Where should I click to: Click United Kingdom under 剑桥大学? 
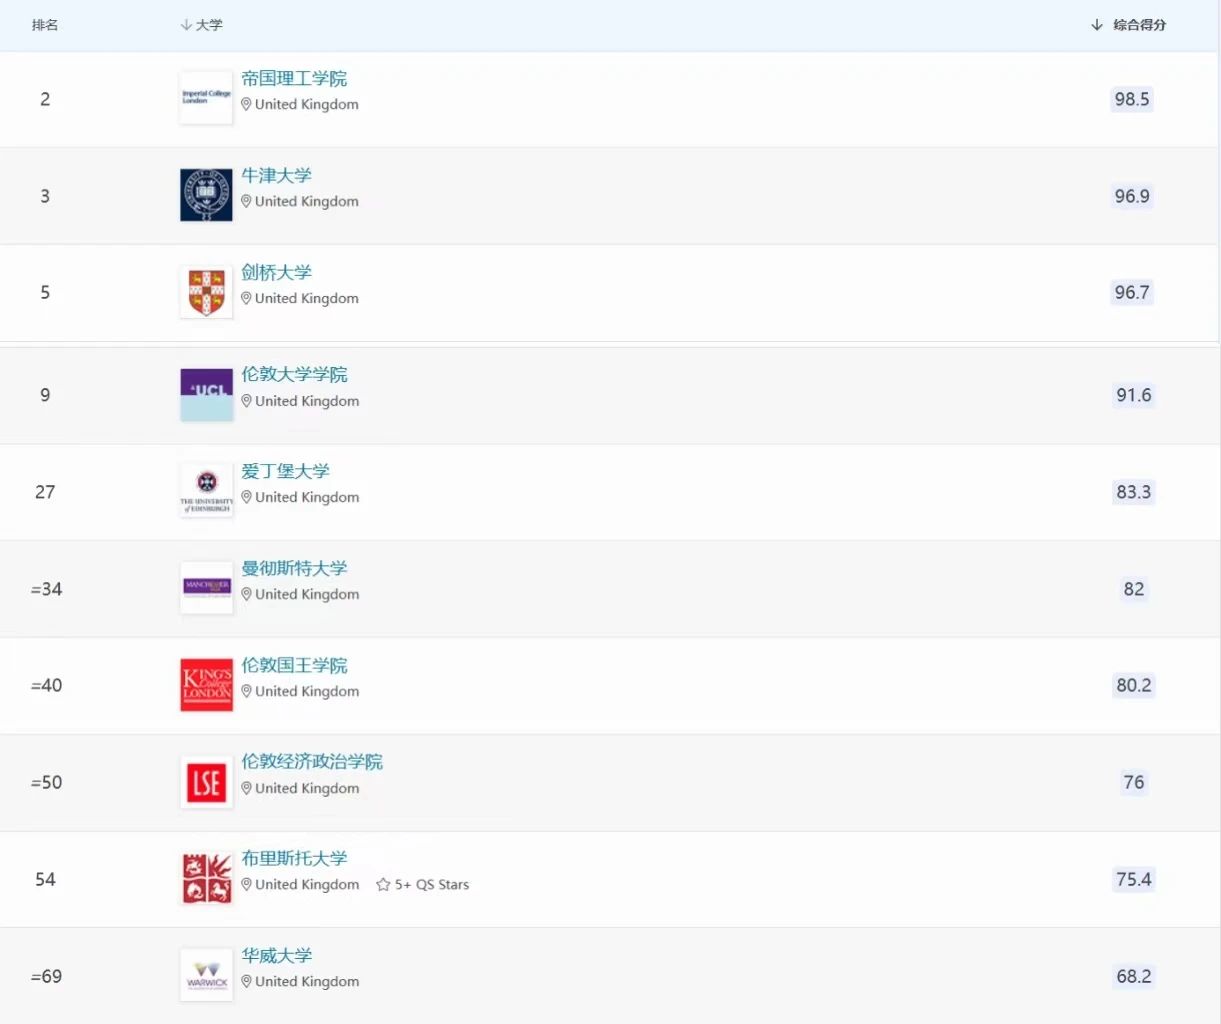coord(306,298)
